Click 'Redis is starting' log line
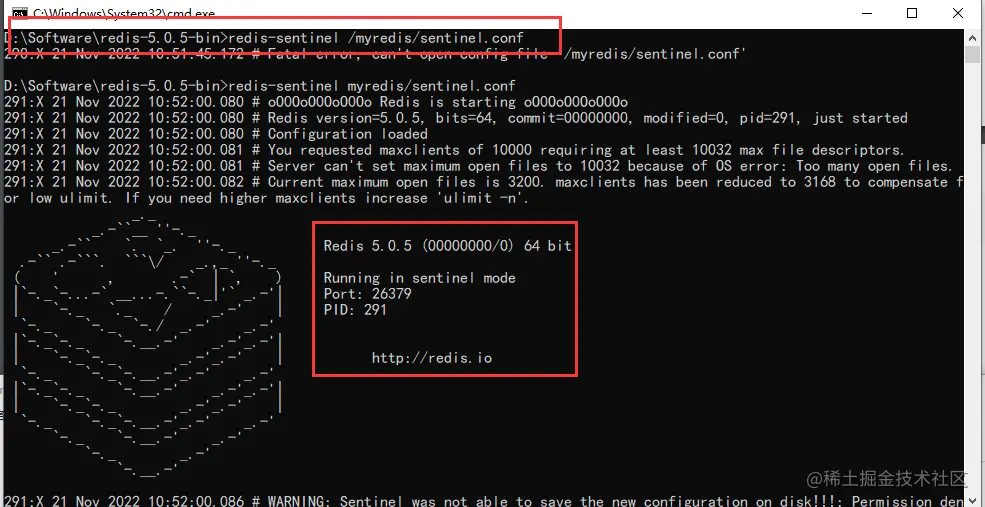 point(316,102)
